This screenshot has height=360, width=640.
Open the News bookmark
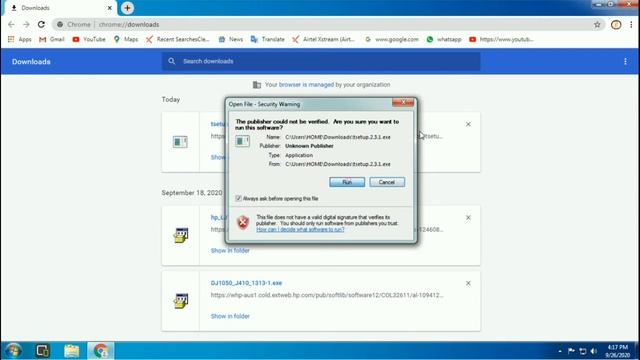click(231, 39)
